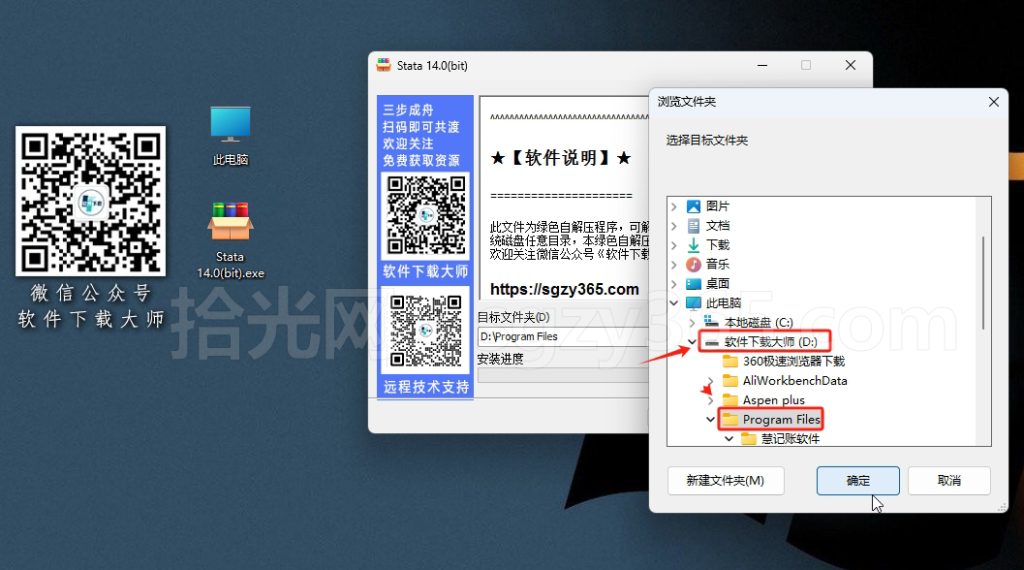The height and width of the screenshot is (570, 1024).
Task: Expand the 桌面 tree node
Action: pyautogui.click(x=674, y=284)
